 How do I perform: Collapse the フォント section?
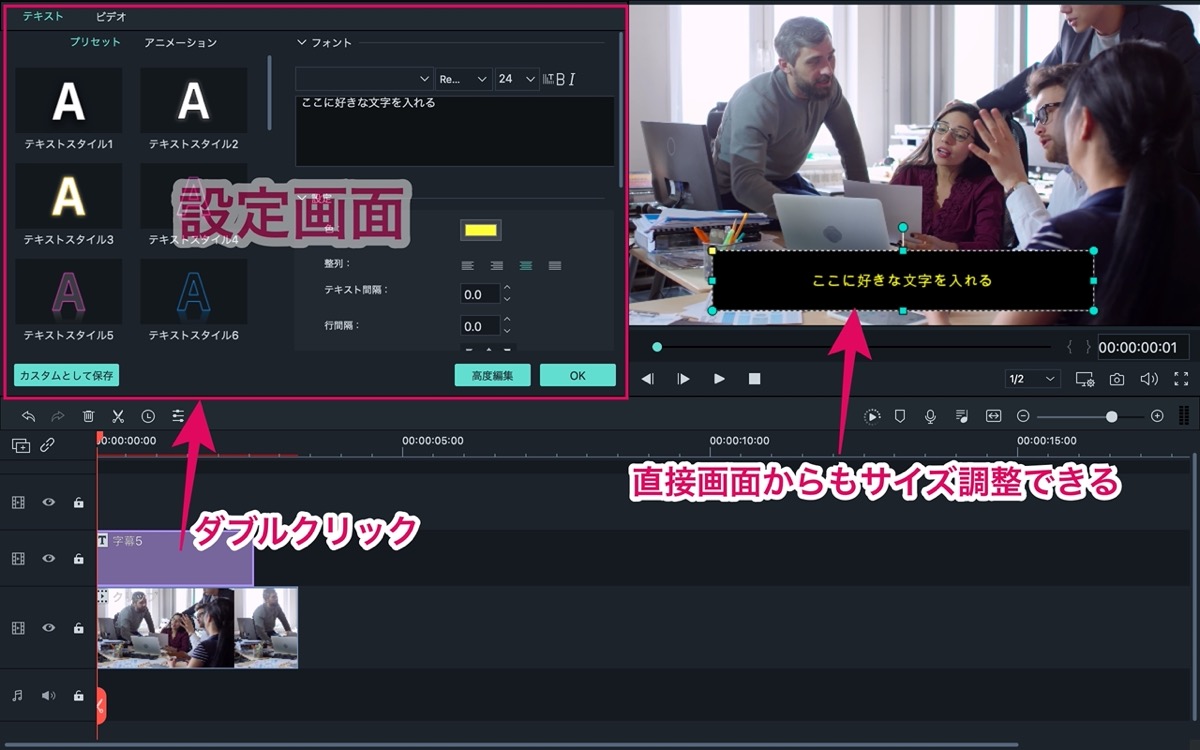[x=303, y=43]
